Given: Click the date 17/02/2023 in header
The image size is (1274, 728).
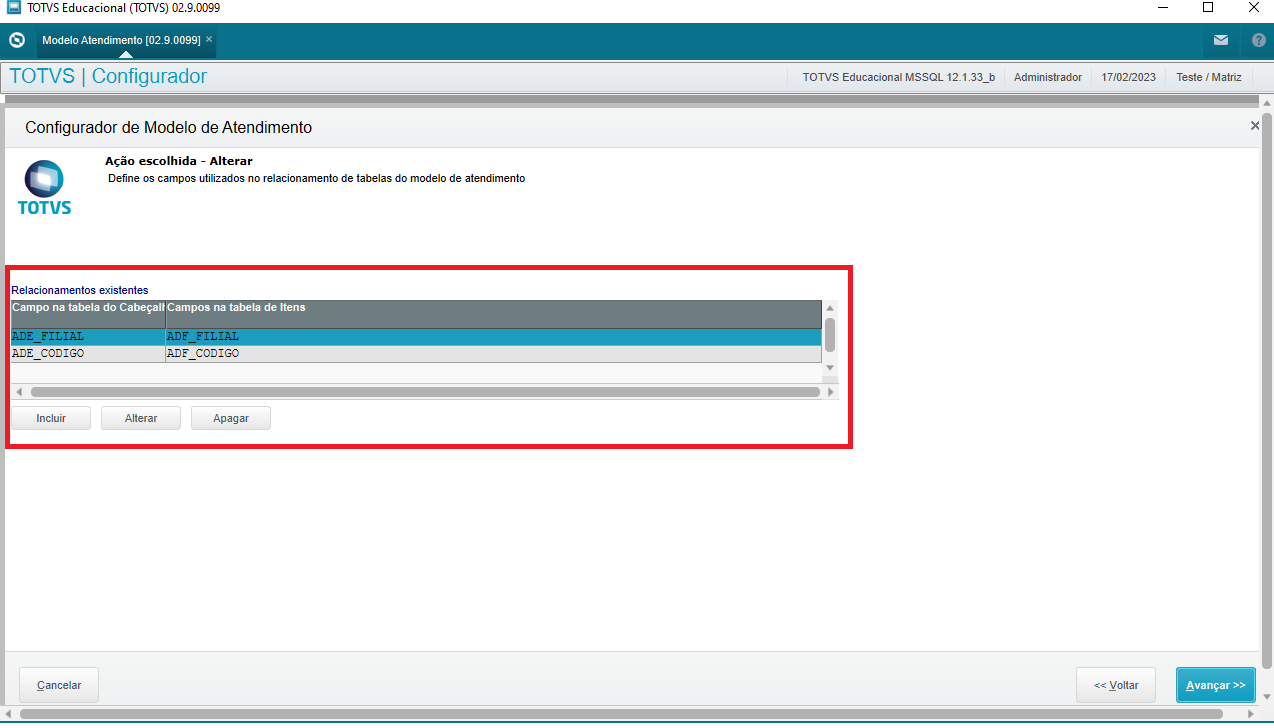Looking at the screenshot, I should pyautogui.click(x=1128, y=77).
